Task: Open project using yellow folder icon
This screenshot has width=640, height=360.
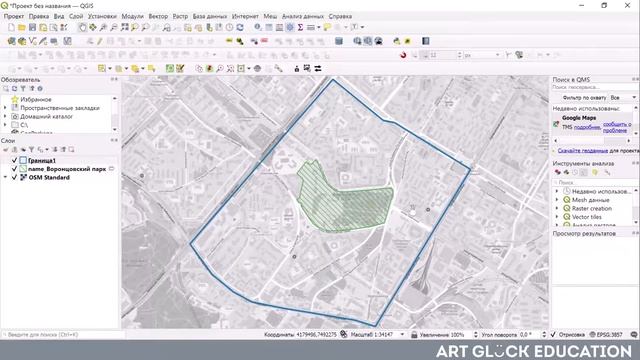Action: tap(22, 27)
